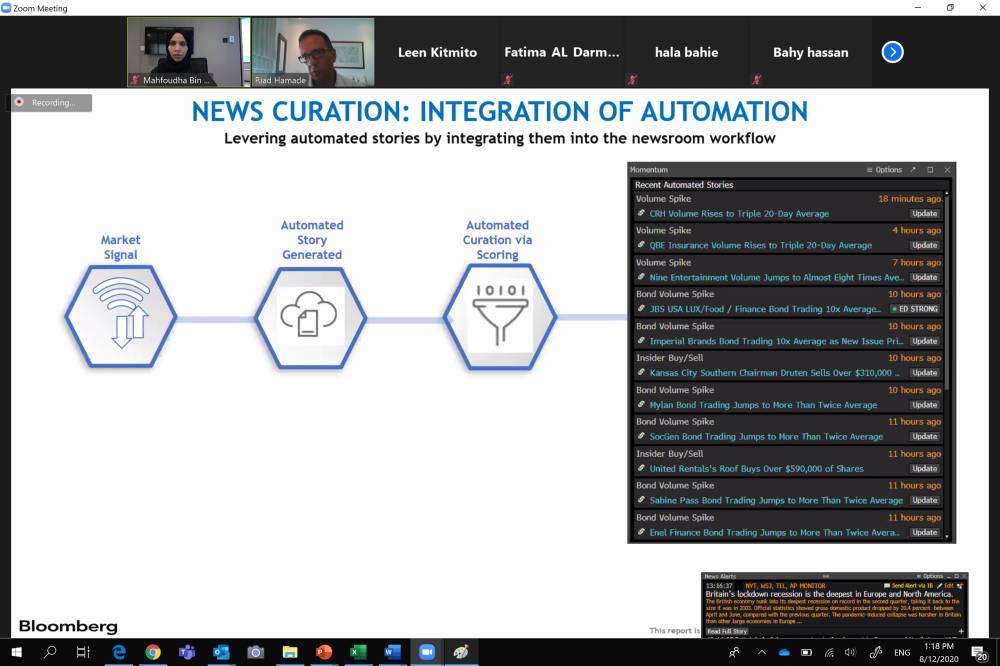
Task: Open File Explorer from the taskbar
Action: 289,652
